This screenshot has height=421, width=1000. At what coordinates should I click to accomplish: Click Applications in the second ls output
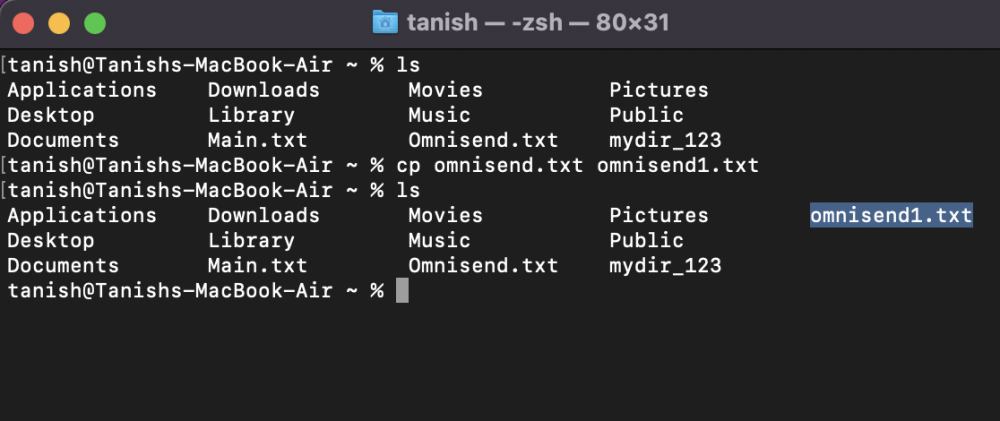point(82,216)
